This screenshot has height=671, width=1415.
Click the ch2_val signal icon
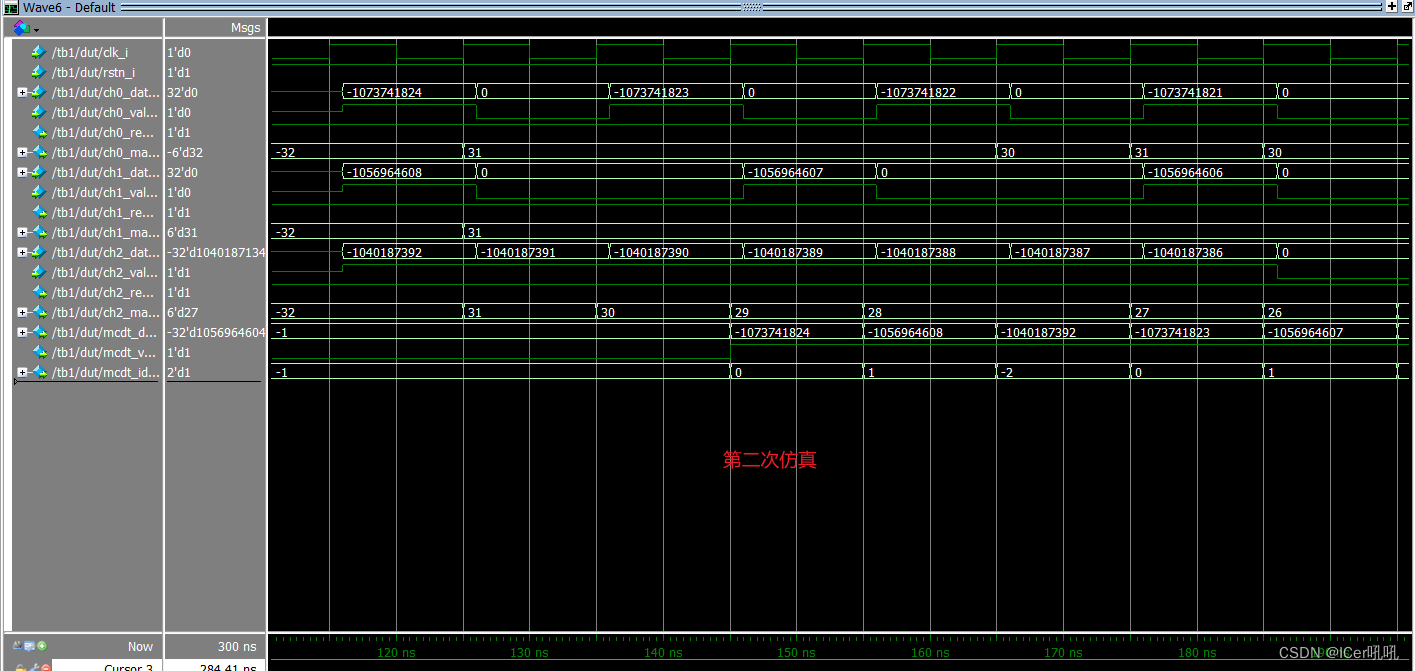pyautogui.click(x=39, y=272)
